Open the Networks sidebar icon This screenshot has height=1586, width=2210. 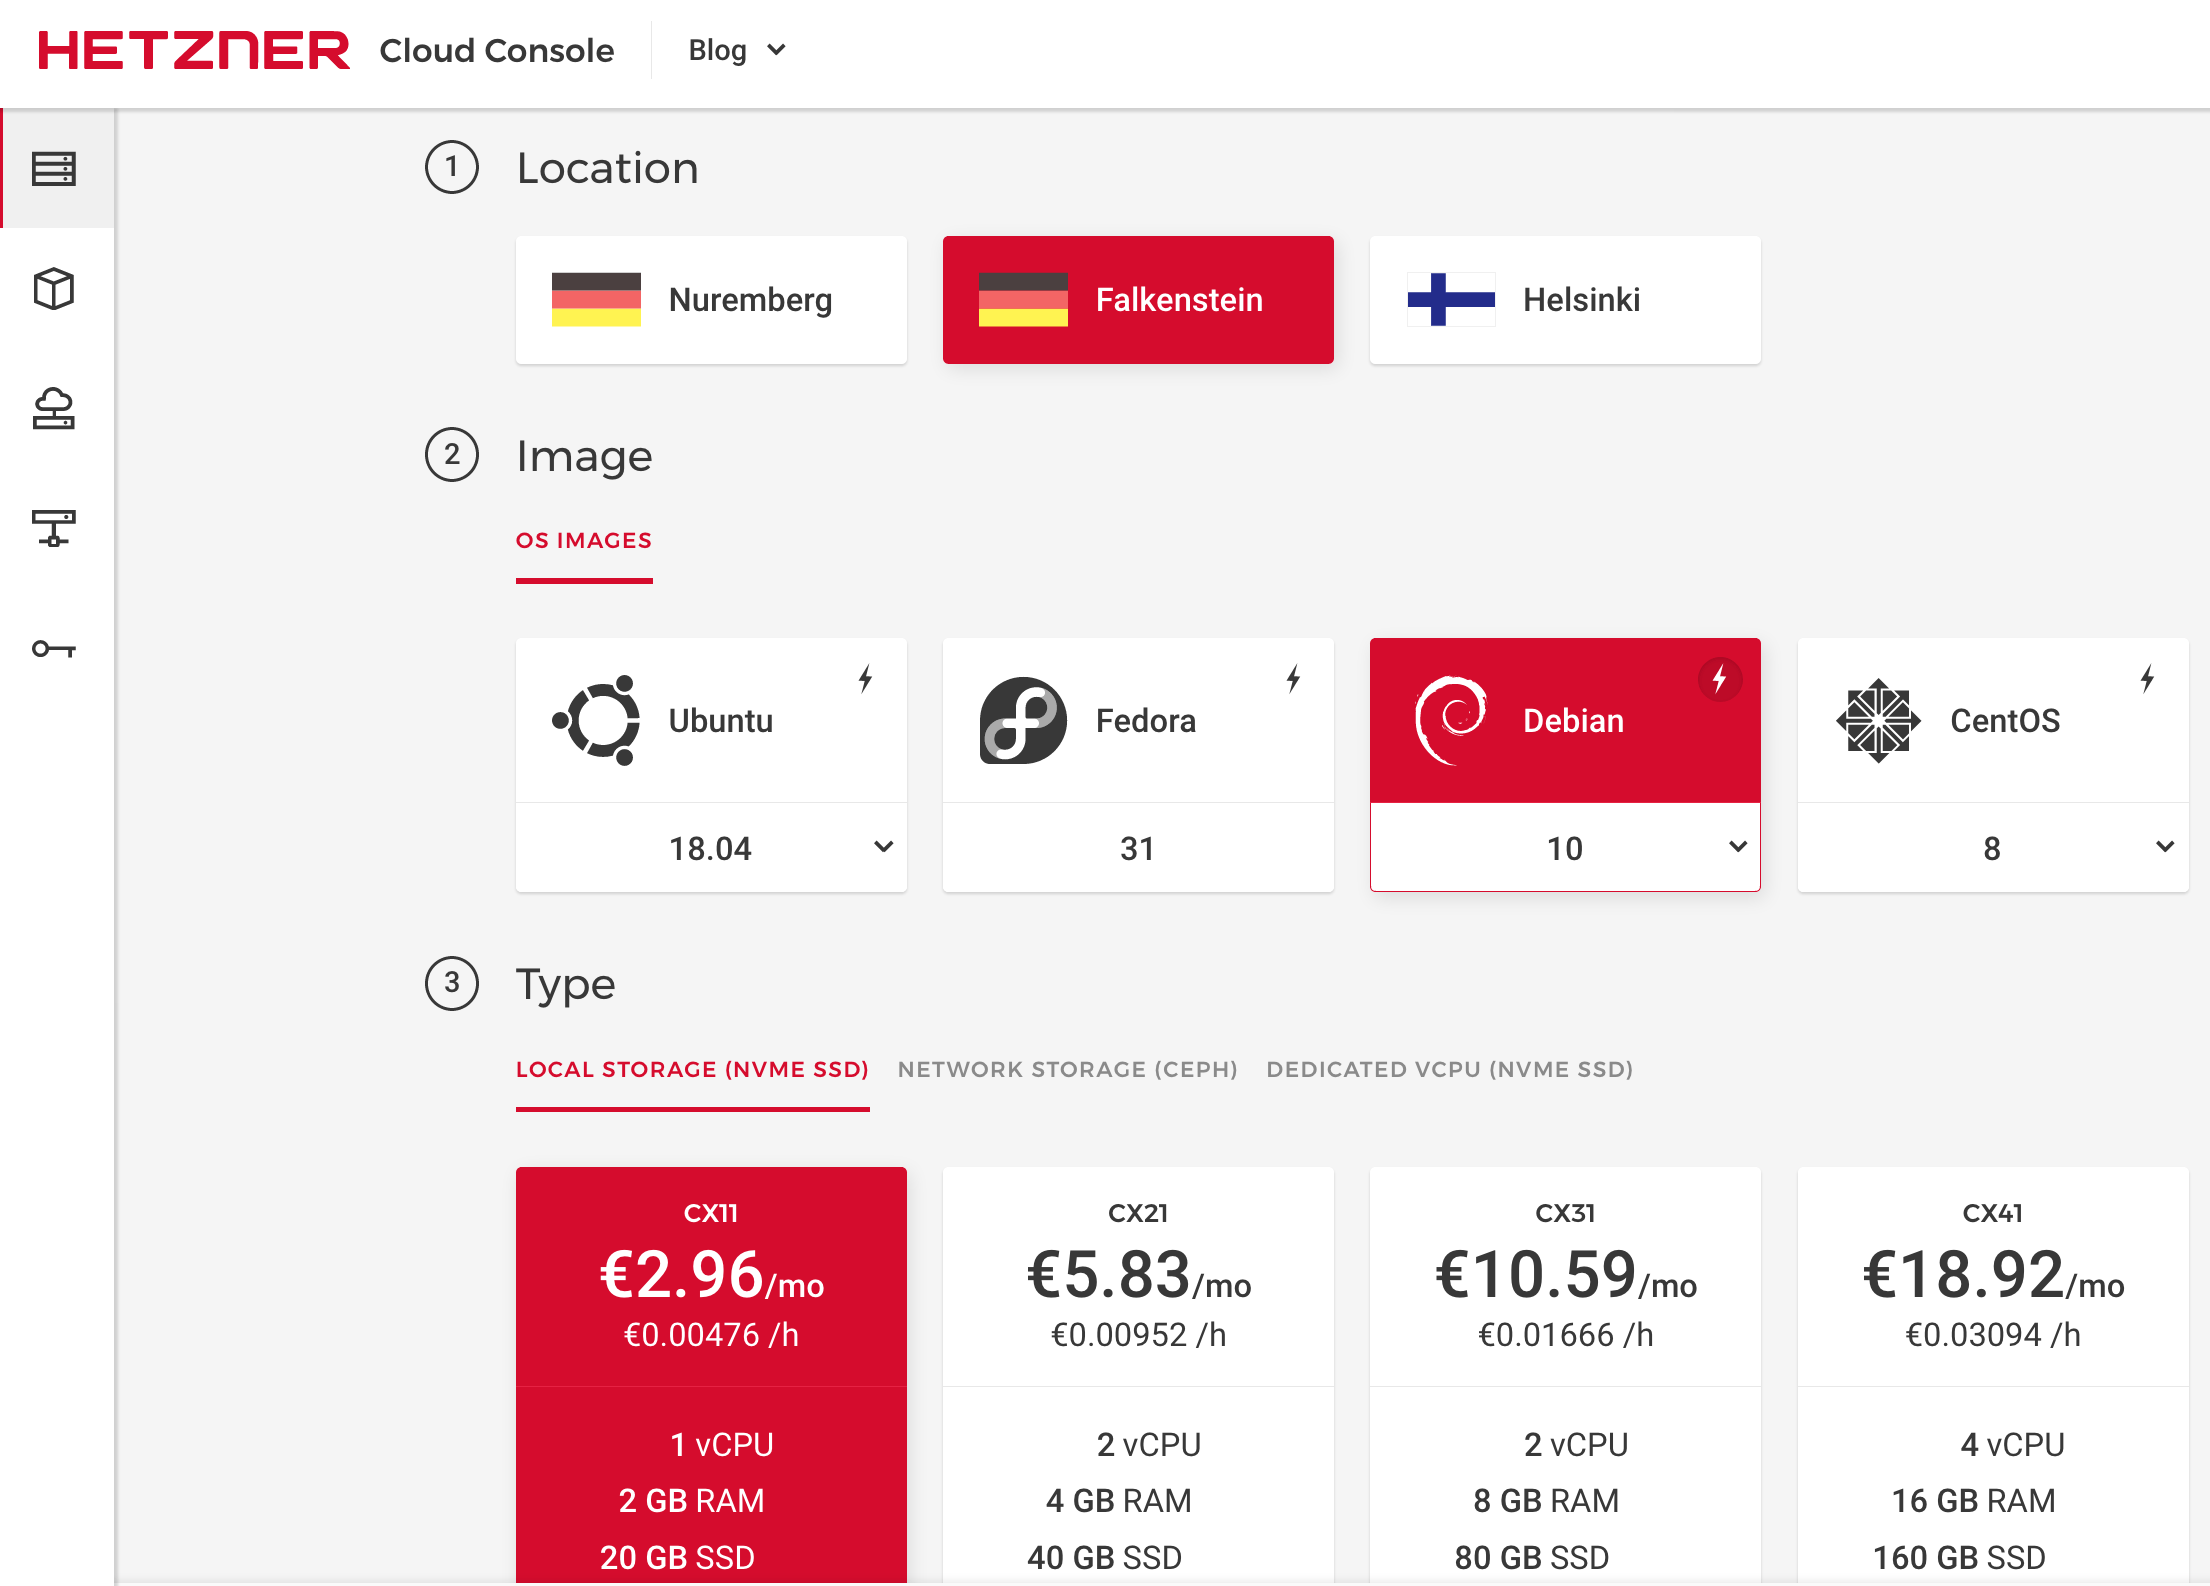pos(54,528)
